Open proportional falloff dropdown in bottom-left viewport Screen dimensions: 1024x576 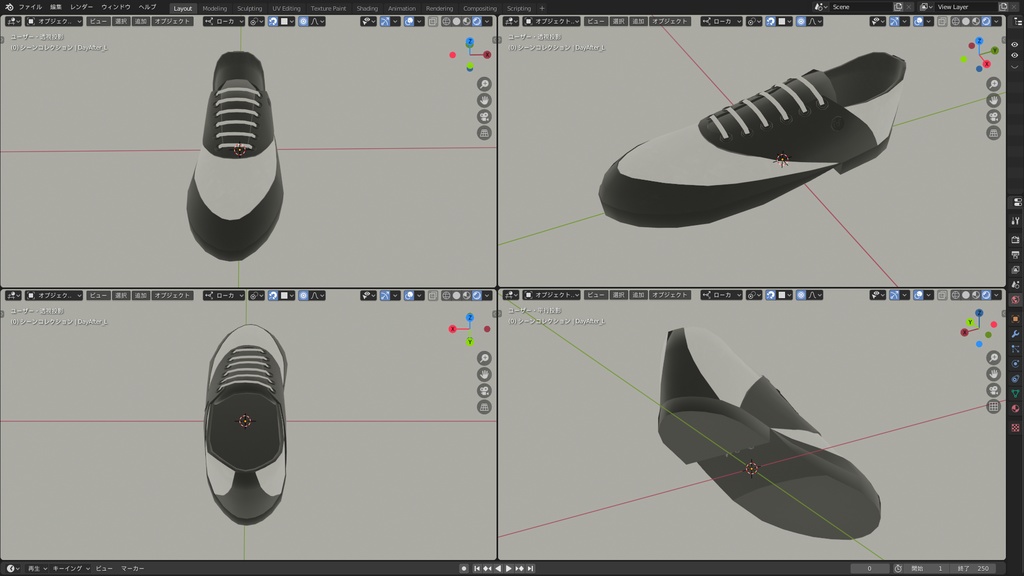pyautogui.click(x=316, y=296)
